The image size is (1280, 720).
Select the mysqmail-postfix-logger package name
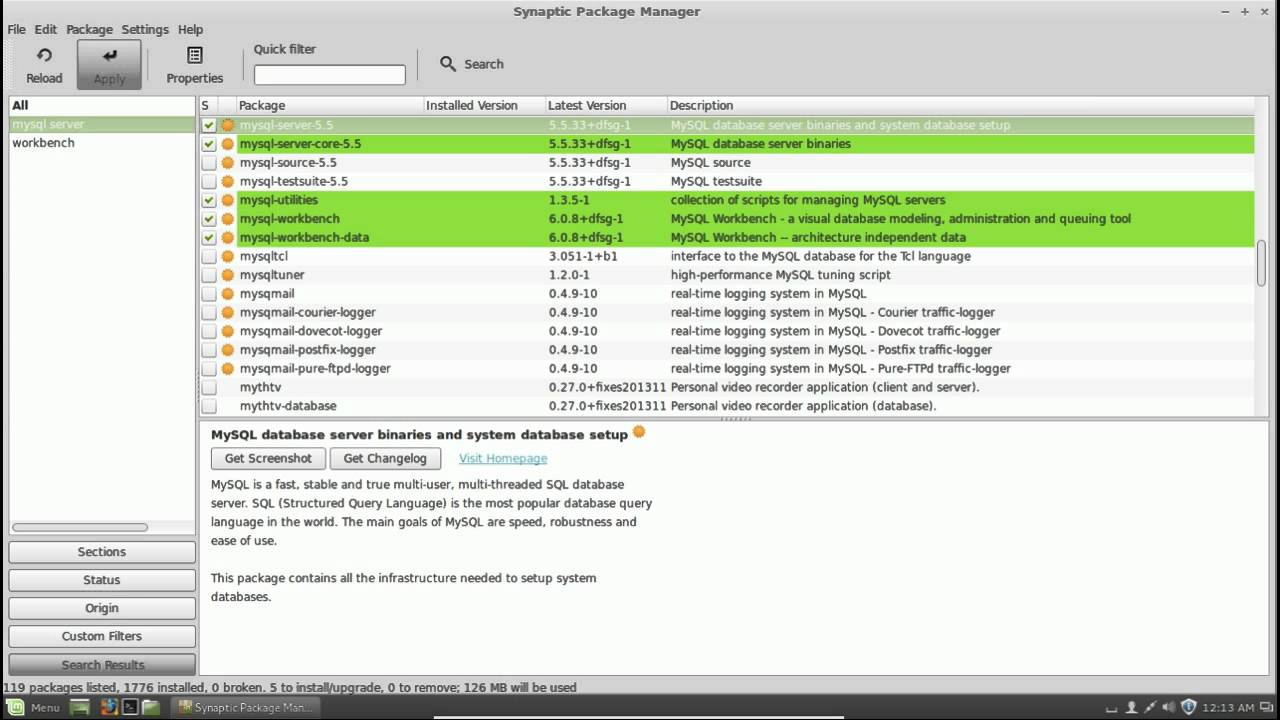pos(308,350)
